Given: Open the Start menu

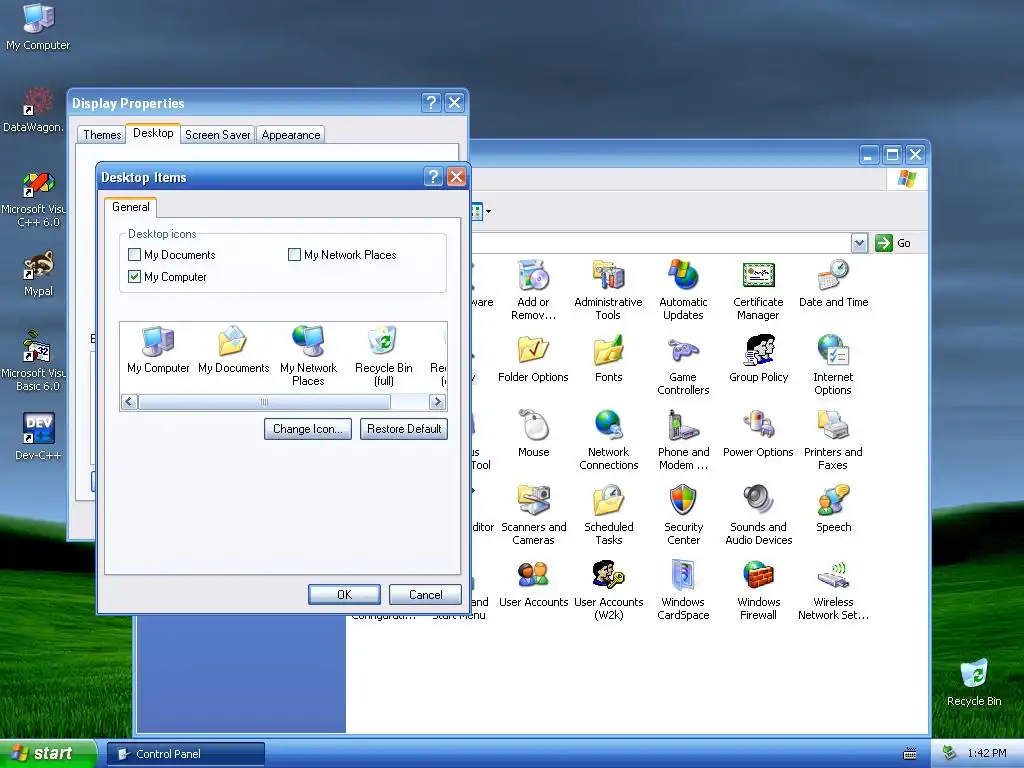Looking at the screenshot, I should point(47,753).
